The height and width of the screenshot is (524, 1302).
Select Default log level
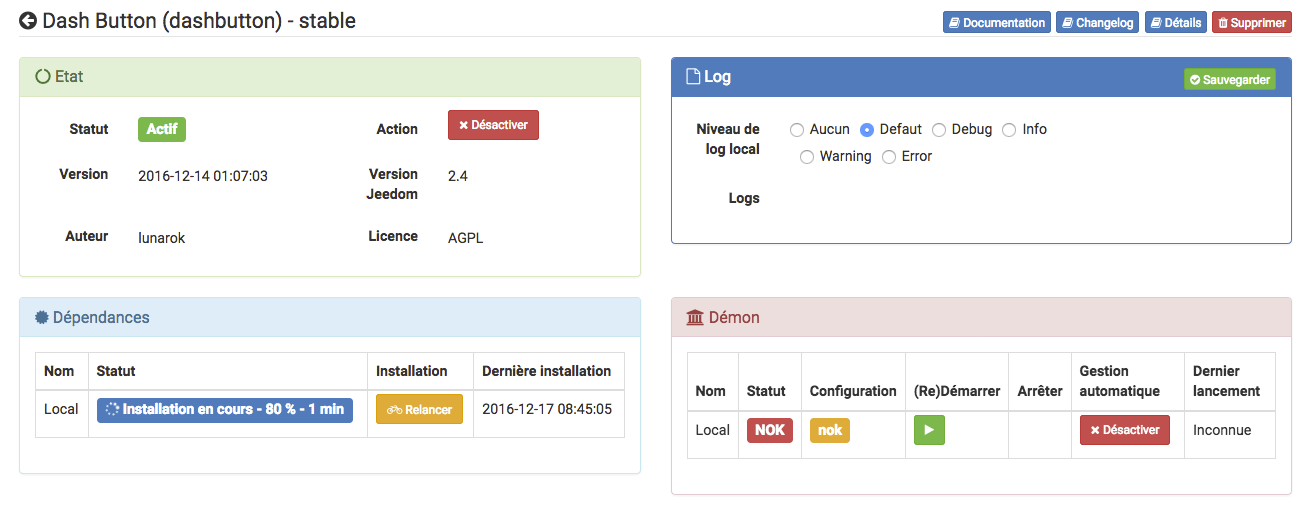coord(867,130)
